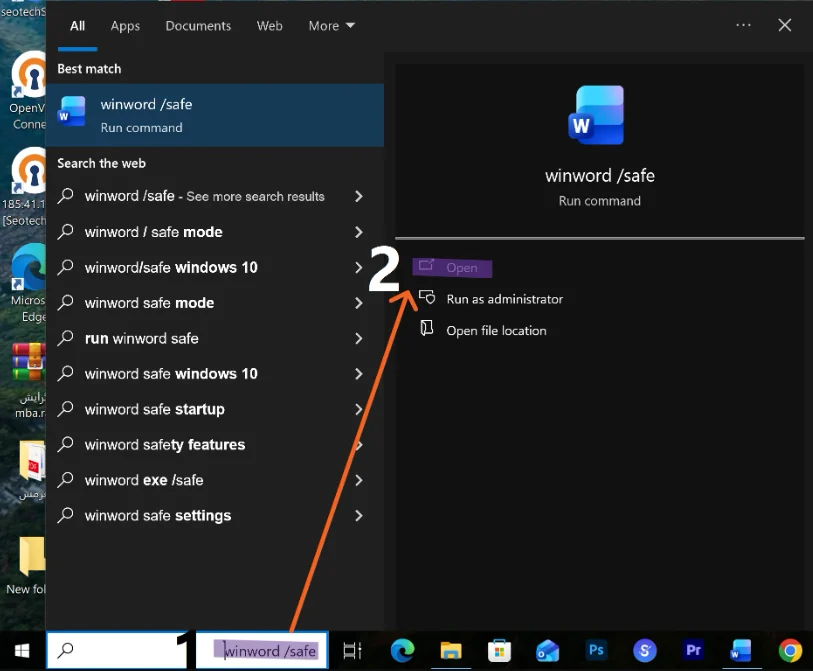Select the winword /safe best match result
This screenshot has width=813, height=671.
215,115
